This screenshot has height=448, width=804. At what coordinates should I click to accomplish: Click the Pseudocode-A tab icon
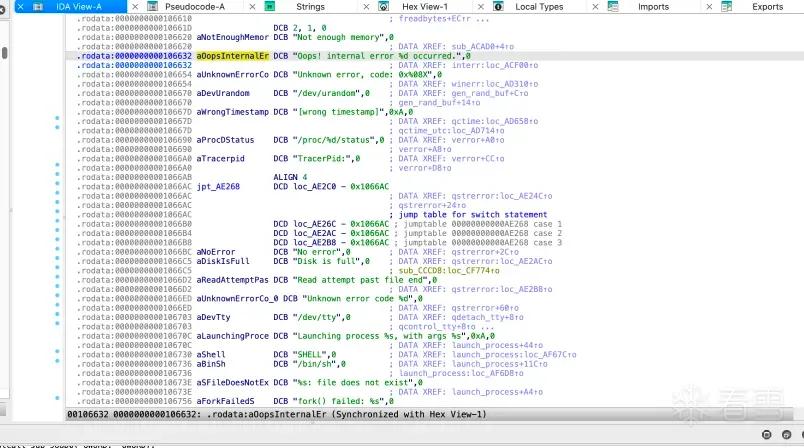pos(152,7)
